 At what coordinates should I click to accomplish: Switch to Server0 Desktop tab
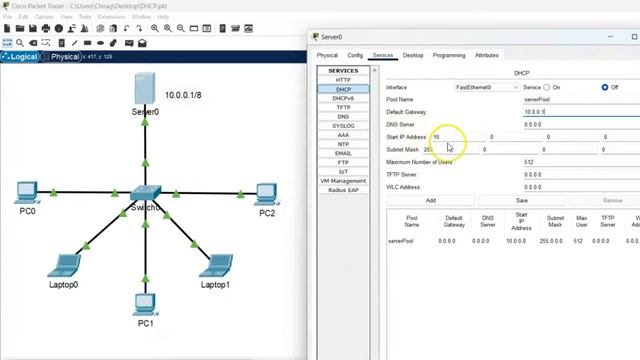(413, 55)
